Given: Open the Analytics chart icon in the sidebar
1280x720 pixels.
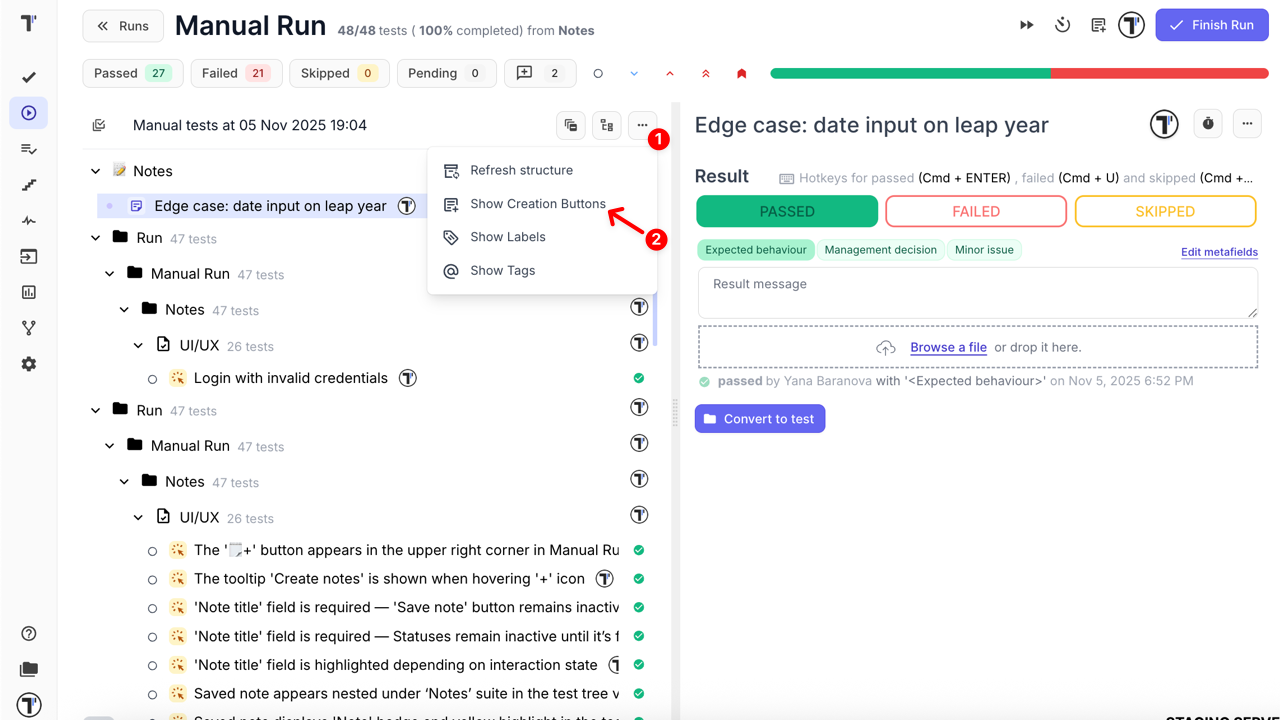Looking at the screenshot, I should pyautogui.click(x=29, y=292).
